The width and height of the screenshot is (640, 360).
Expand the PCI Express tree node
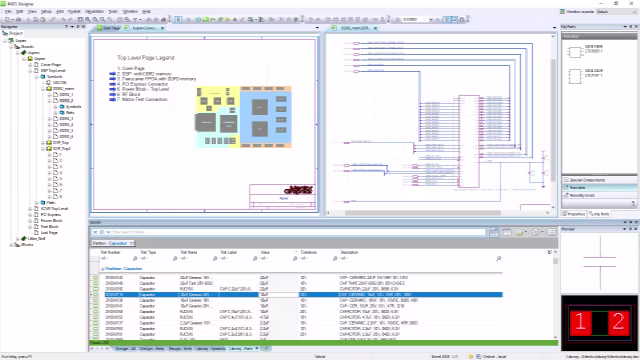point(30,215)
